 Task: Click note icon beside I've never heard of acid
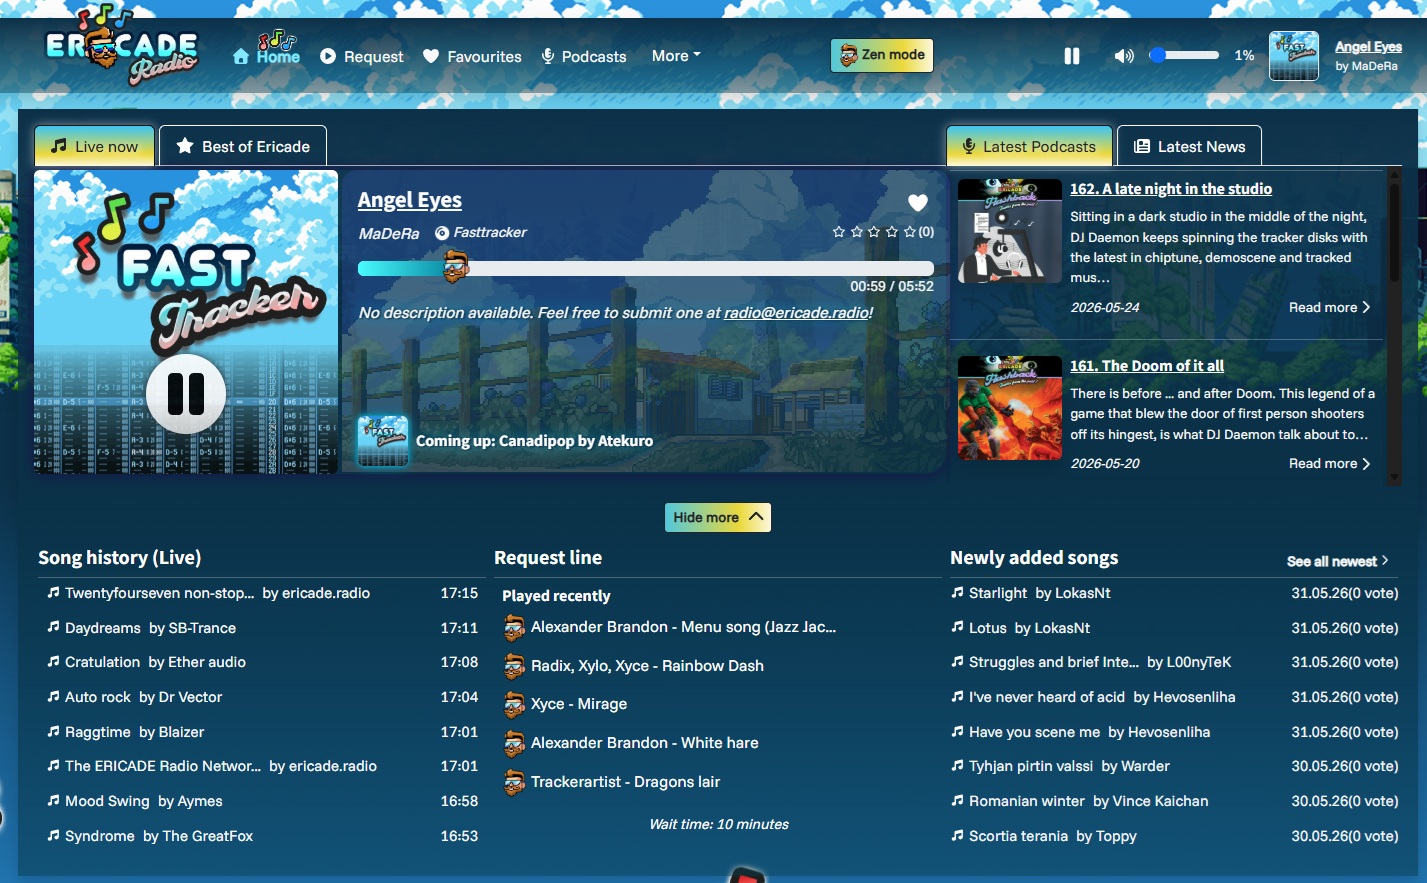[x=957, y=696]
